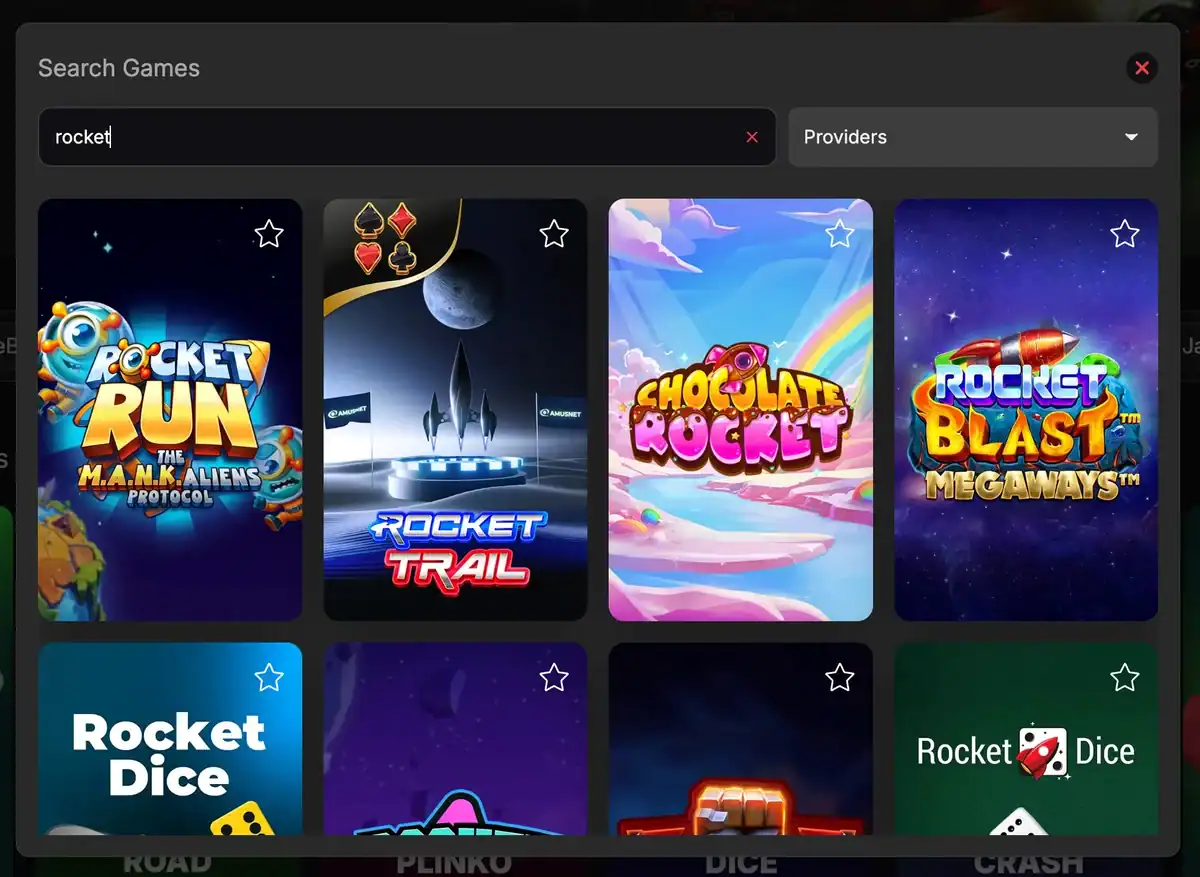This screenshot has height=877, width=1200.
Task: Open the blue Rocket Dice game card
Action: tap(170, 739)
